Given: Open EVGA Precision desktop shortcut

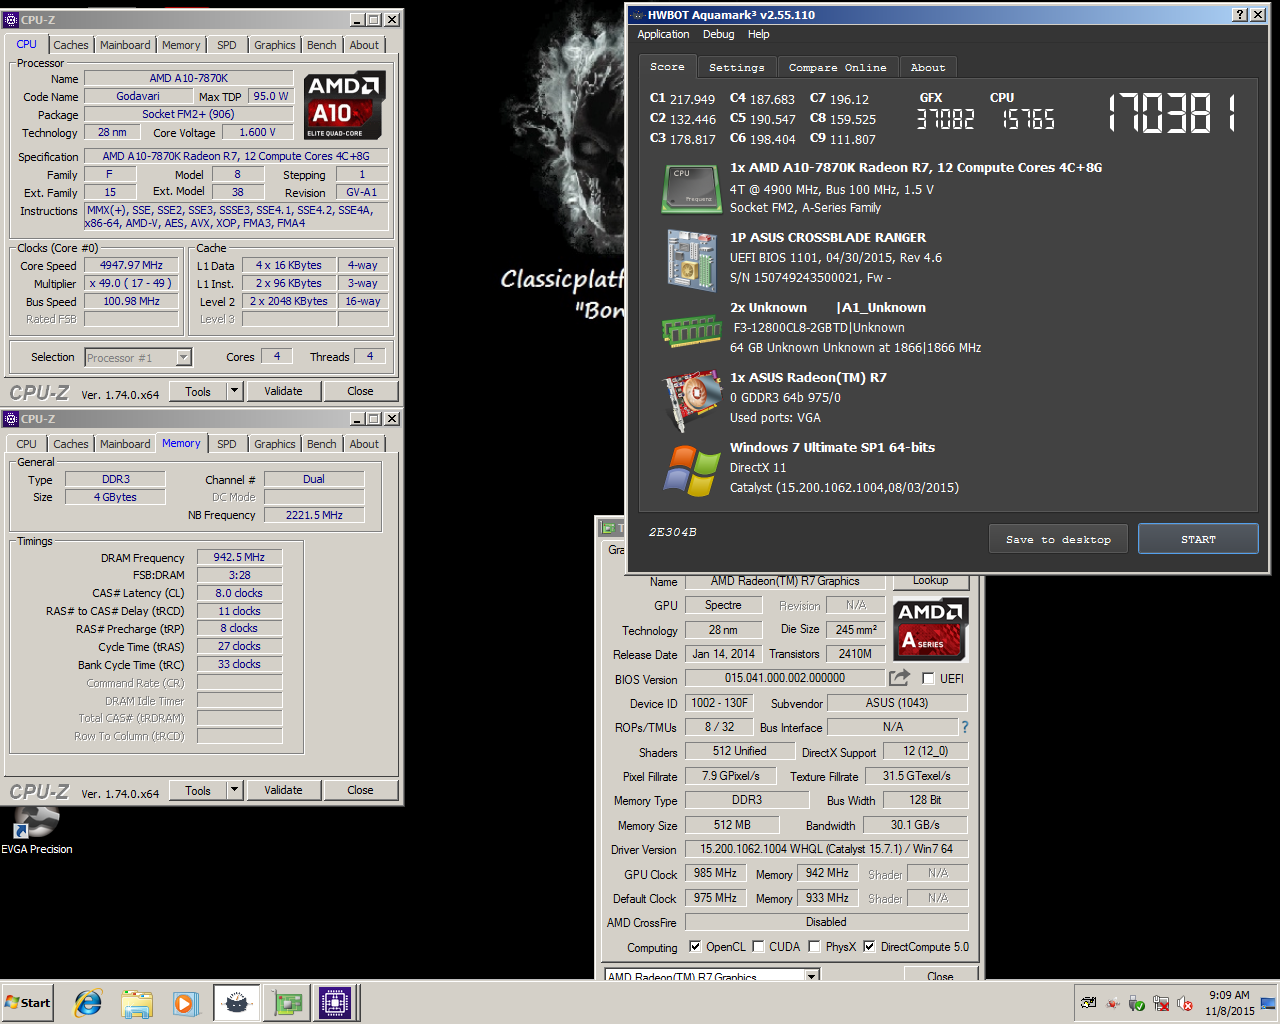Looking at the screenshot, I should (36, 831).
